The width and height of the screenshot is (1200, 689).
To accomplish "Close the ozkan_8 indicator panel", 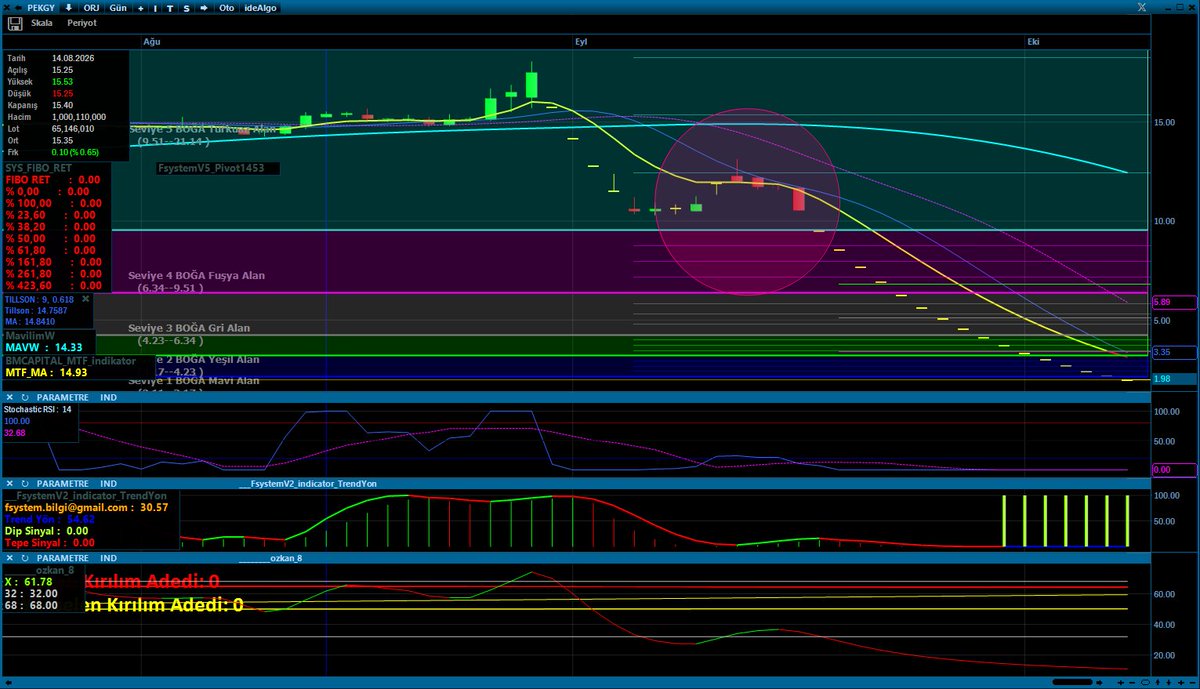I will click(8, 557).
